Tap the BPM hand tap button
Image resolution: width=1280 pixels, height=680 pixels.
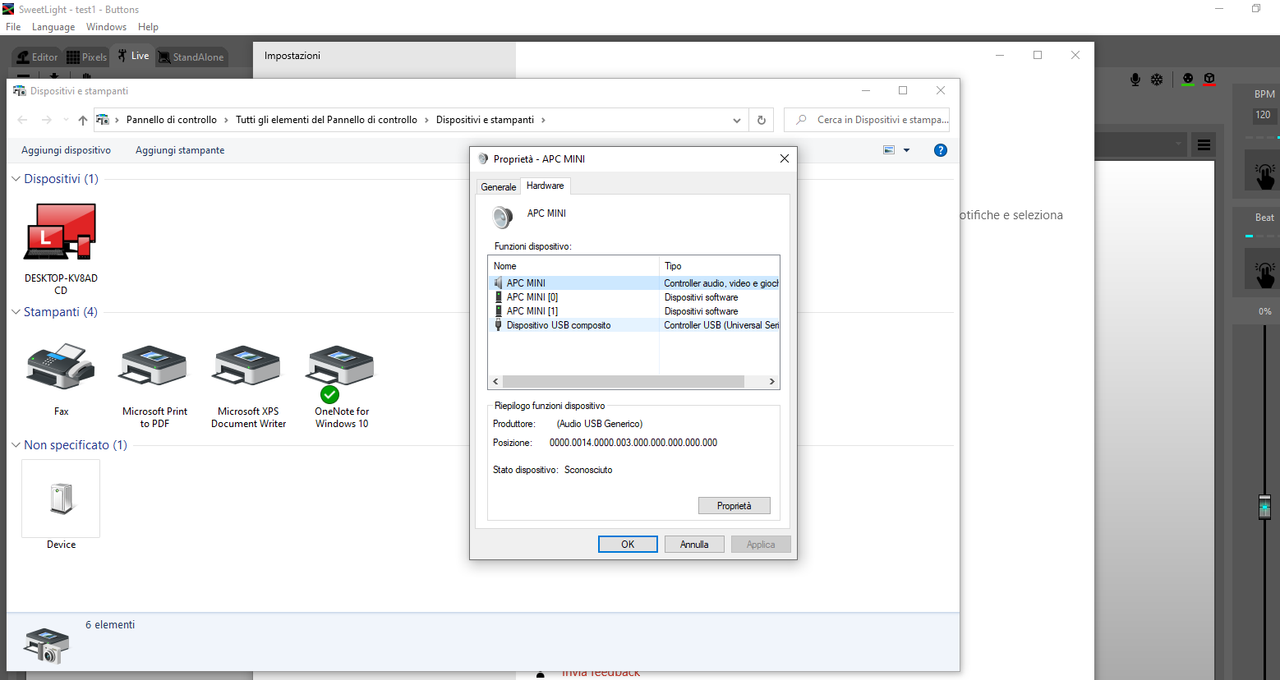point(1265,172)
